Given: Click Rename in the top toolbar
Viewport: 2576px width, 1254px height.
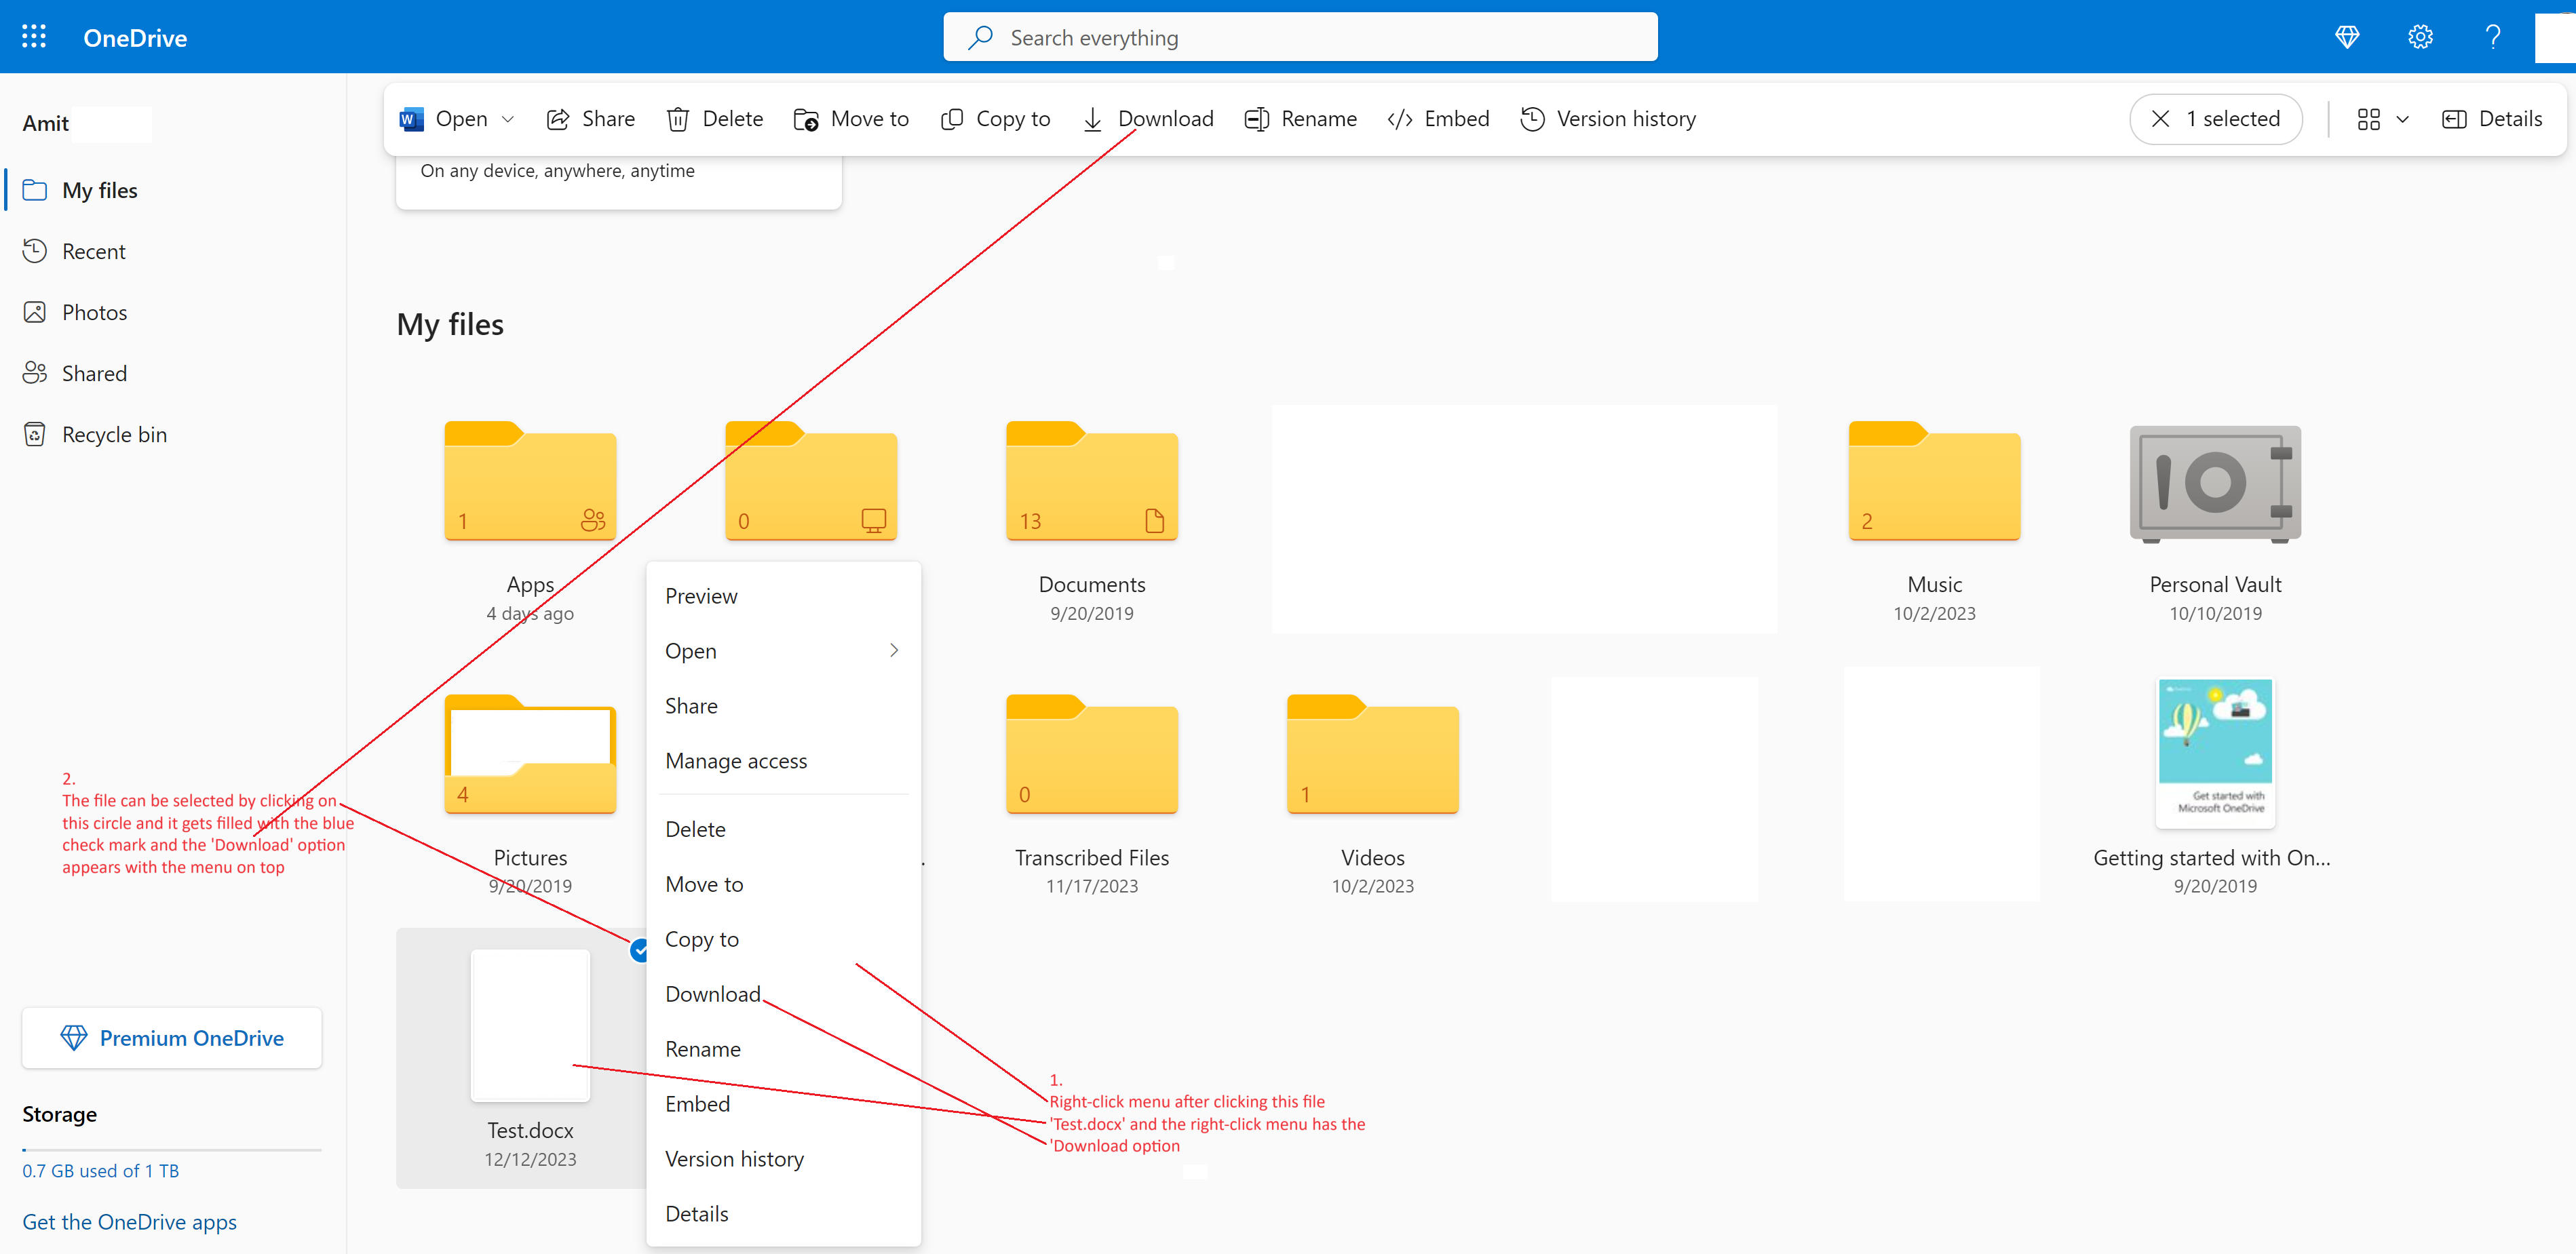Looking at the screenshot, I should click(x=1300, y=119).
